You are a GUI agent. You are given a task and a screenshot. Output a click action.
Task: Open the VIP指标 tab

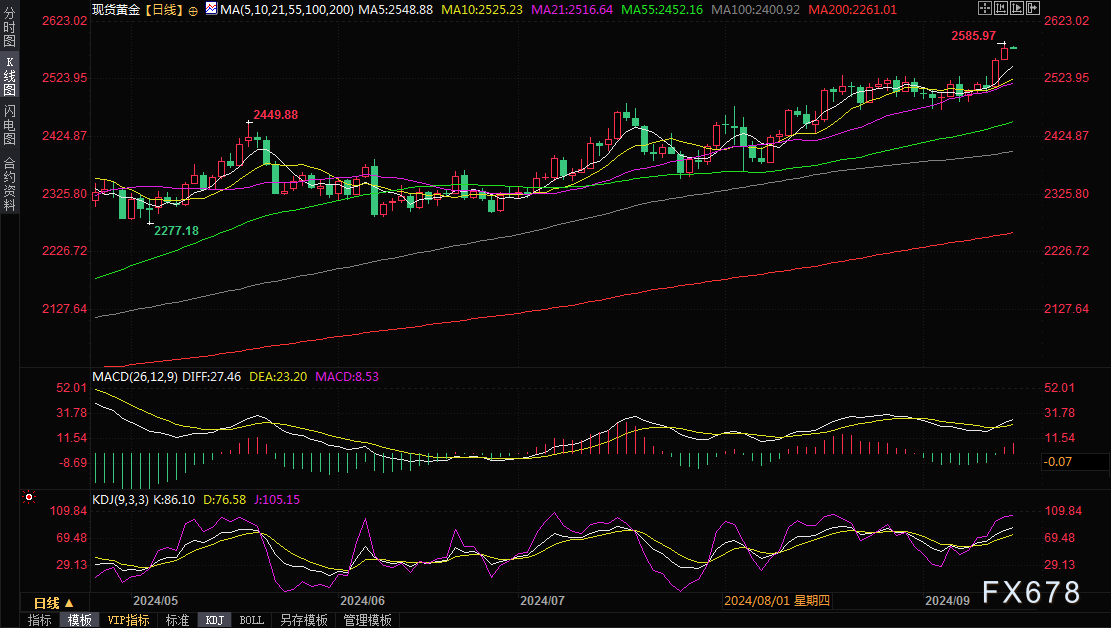[x=128, y=620]
